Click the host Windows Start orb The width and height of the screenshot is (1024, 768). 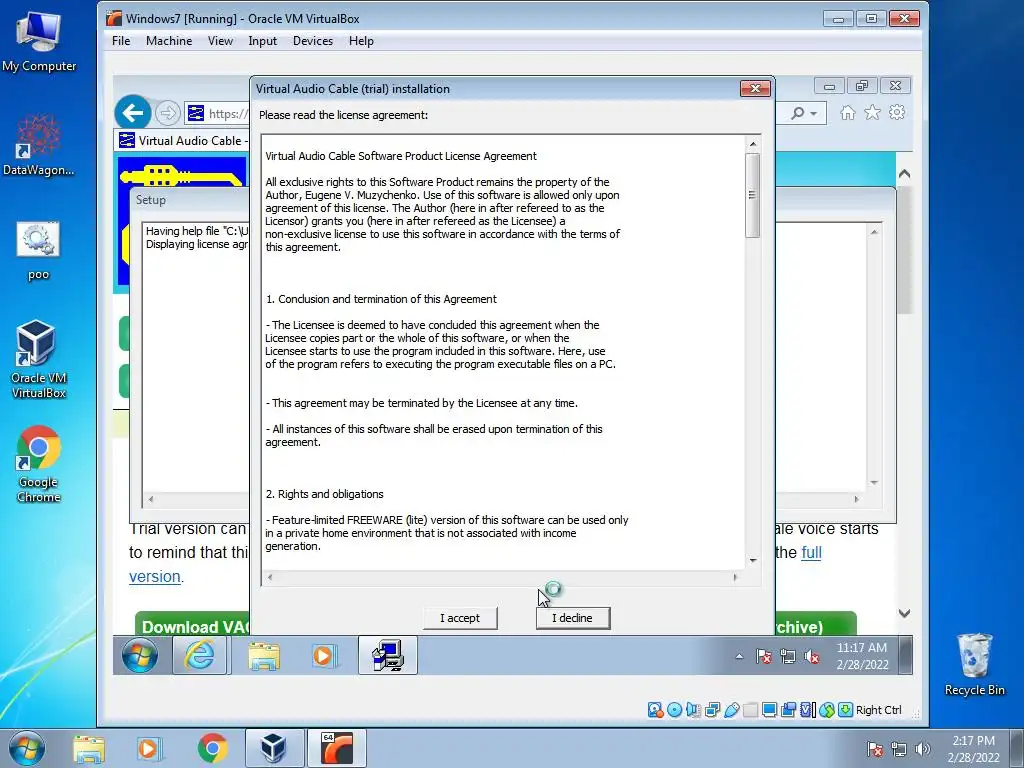[x=27, y=748]
